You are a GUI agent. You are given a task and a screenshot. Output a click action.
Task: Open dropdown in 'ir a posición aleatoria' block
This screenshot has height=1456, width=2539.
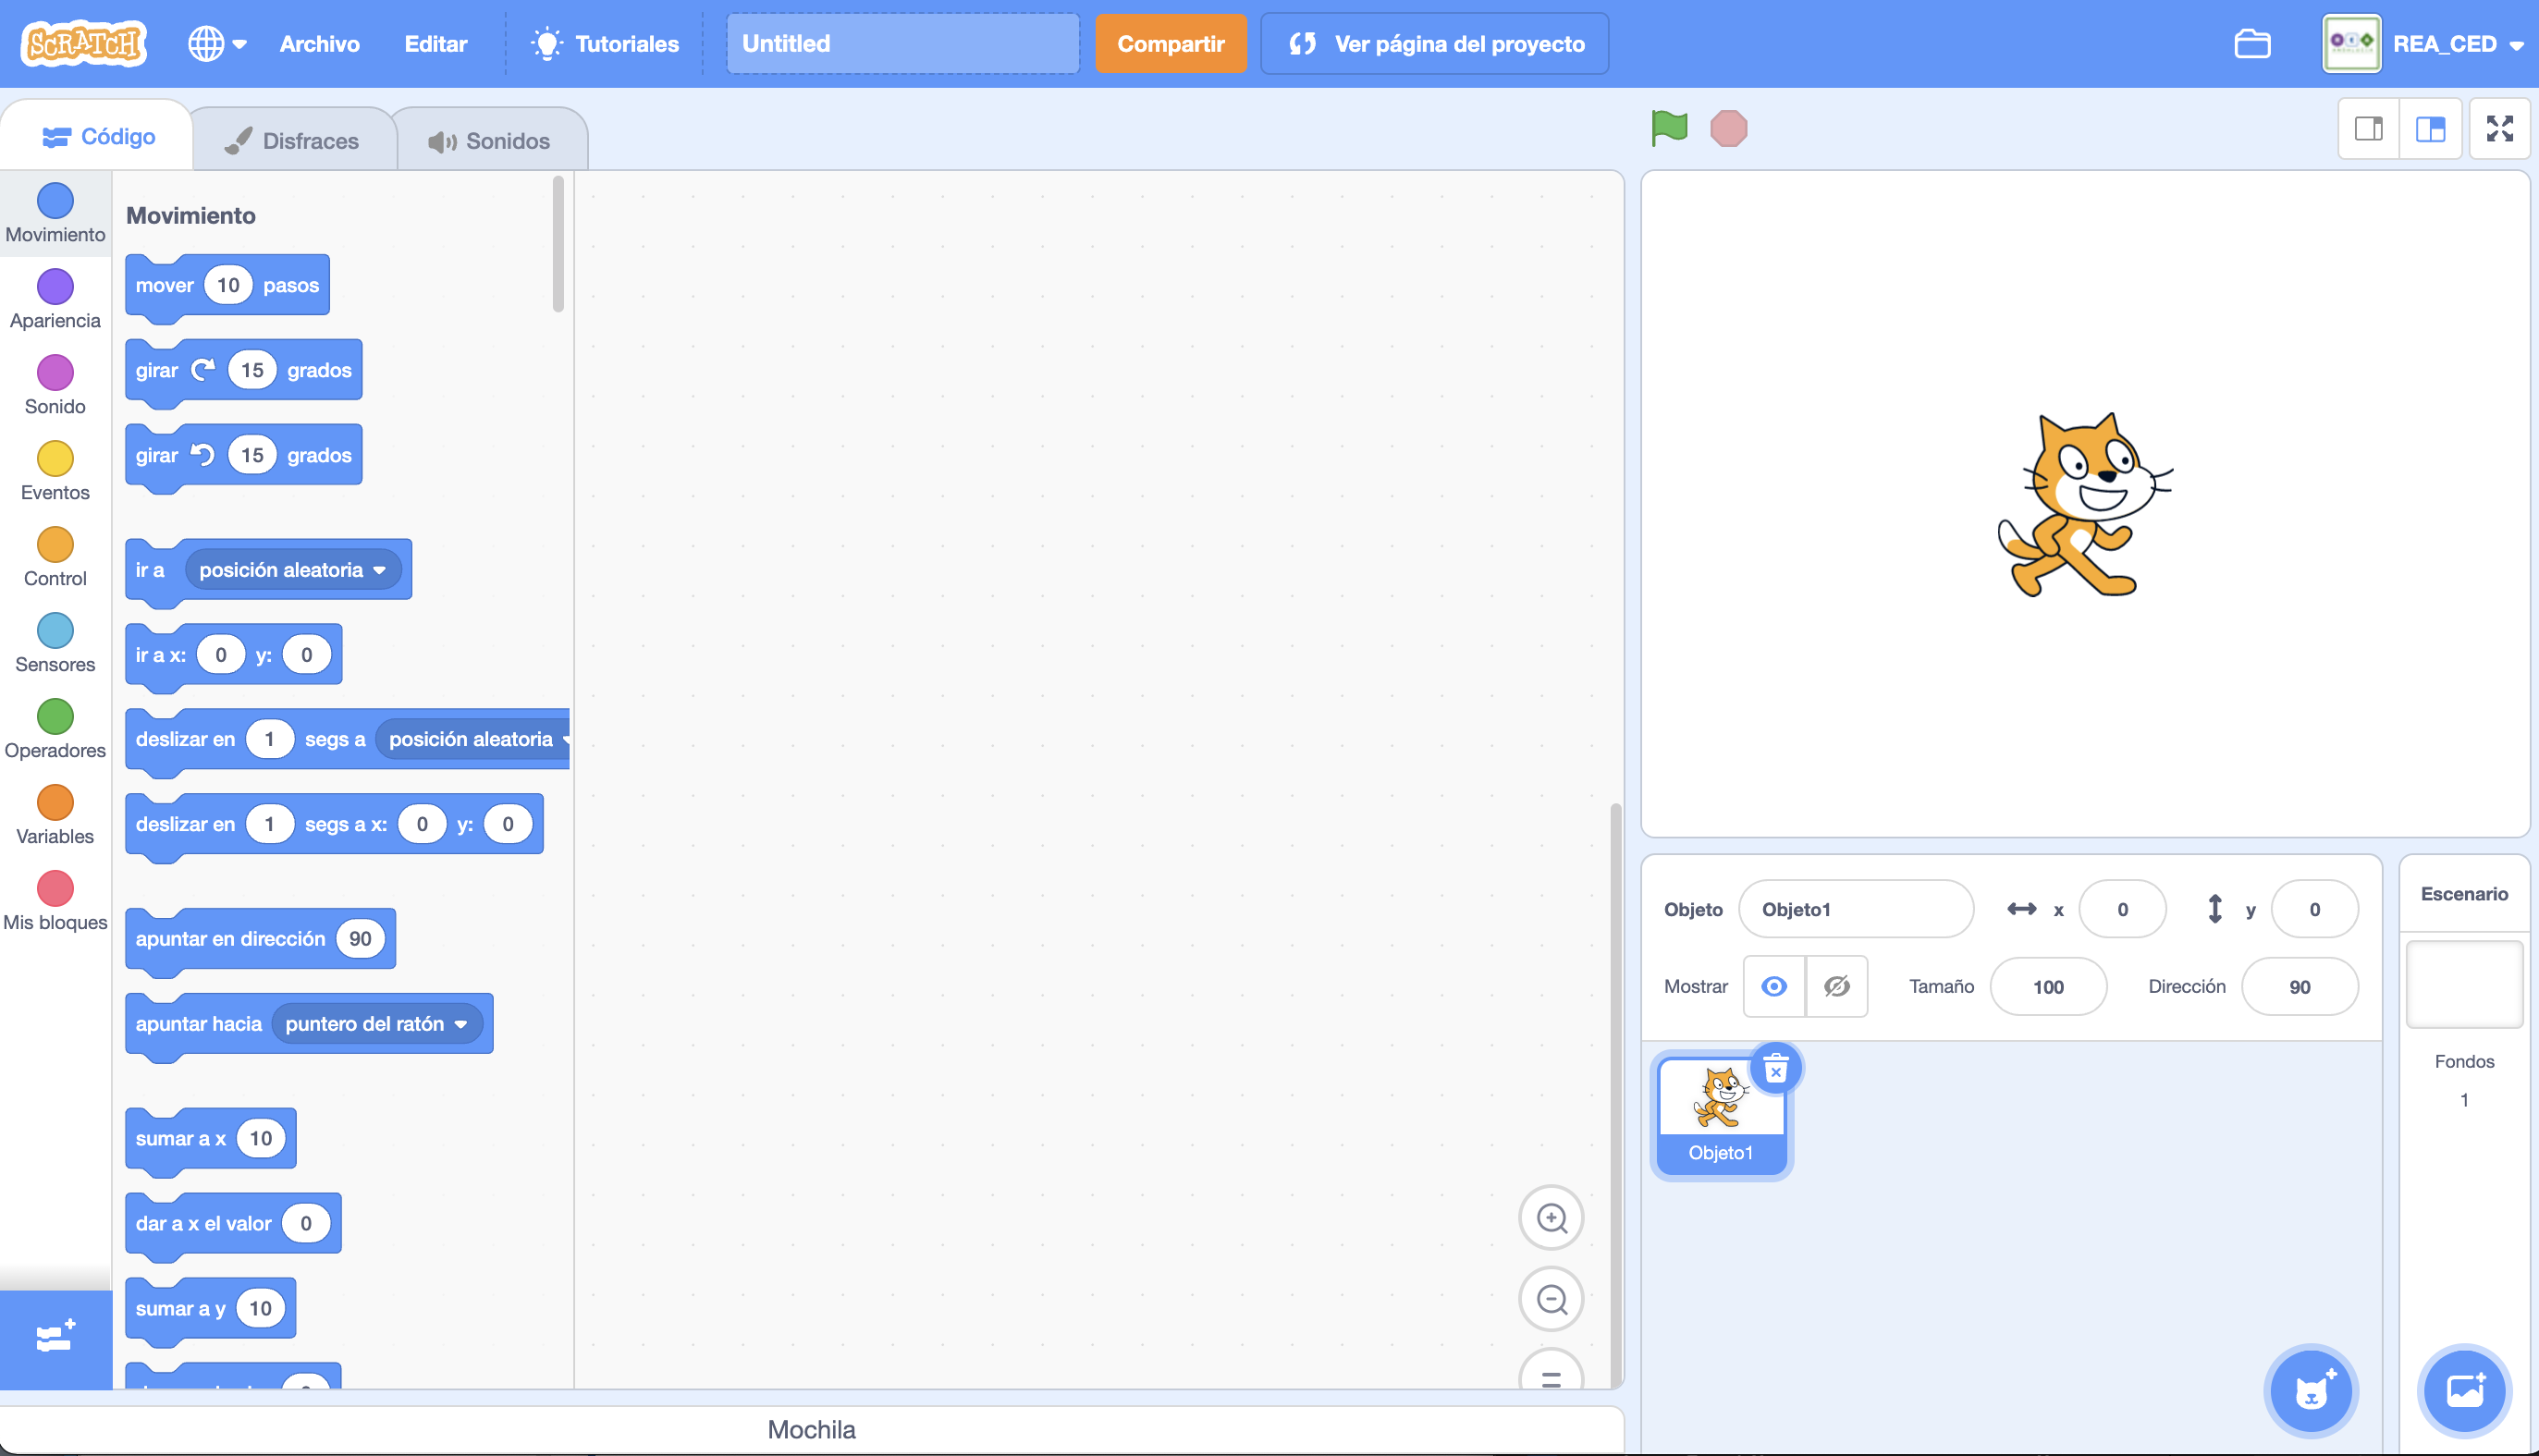(x=292, y=570)
